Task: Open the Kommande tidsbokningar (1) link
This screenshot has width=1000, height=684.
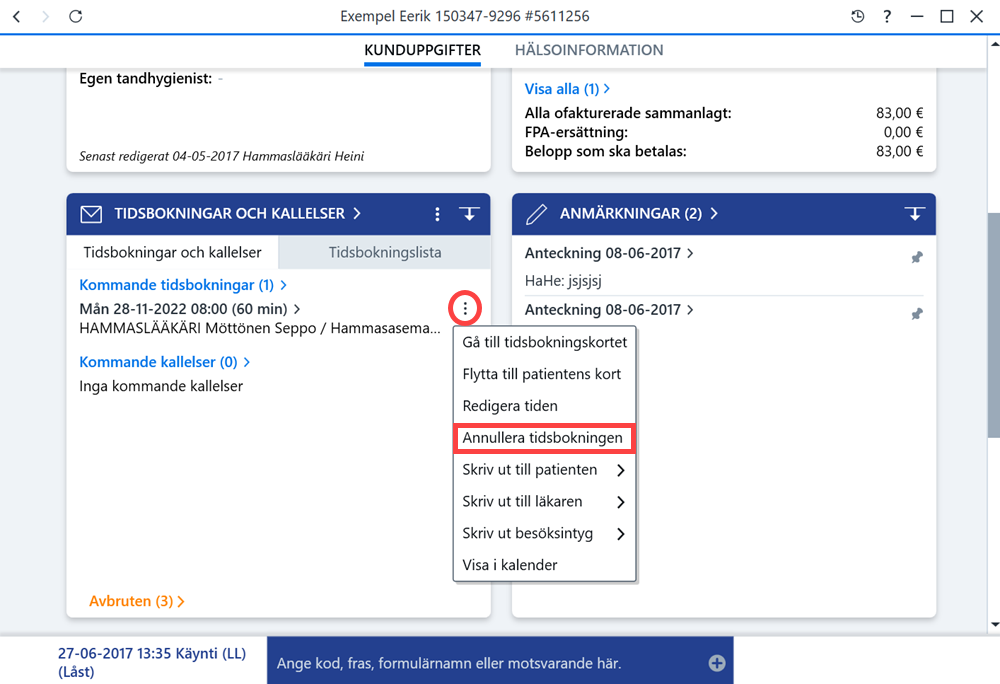Action: click(x=182, y=285)
